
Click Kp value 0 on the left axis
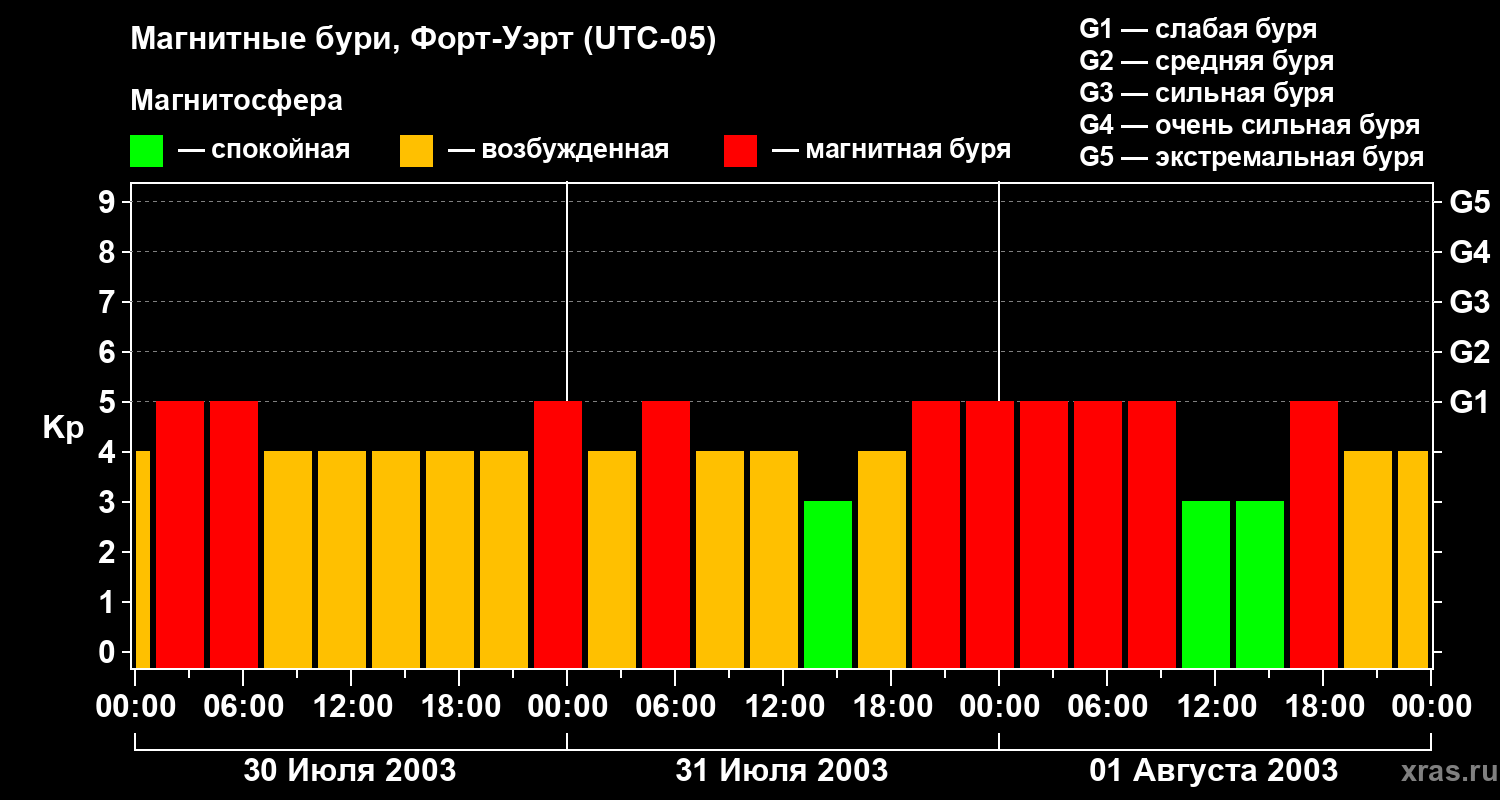[108, 652]
